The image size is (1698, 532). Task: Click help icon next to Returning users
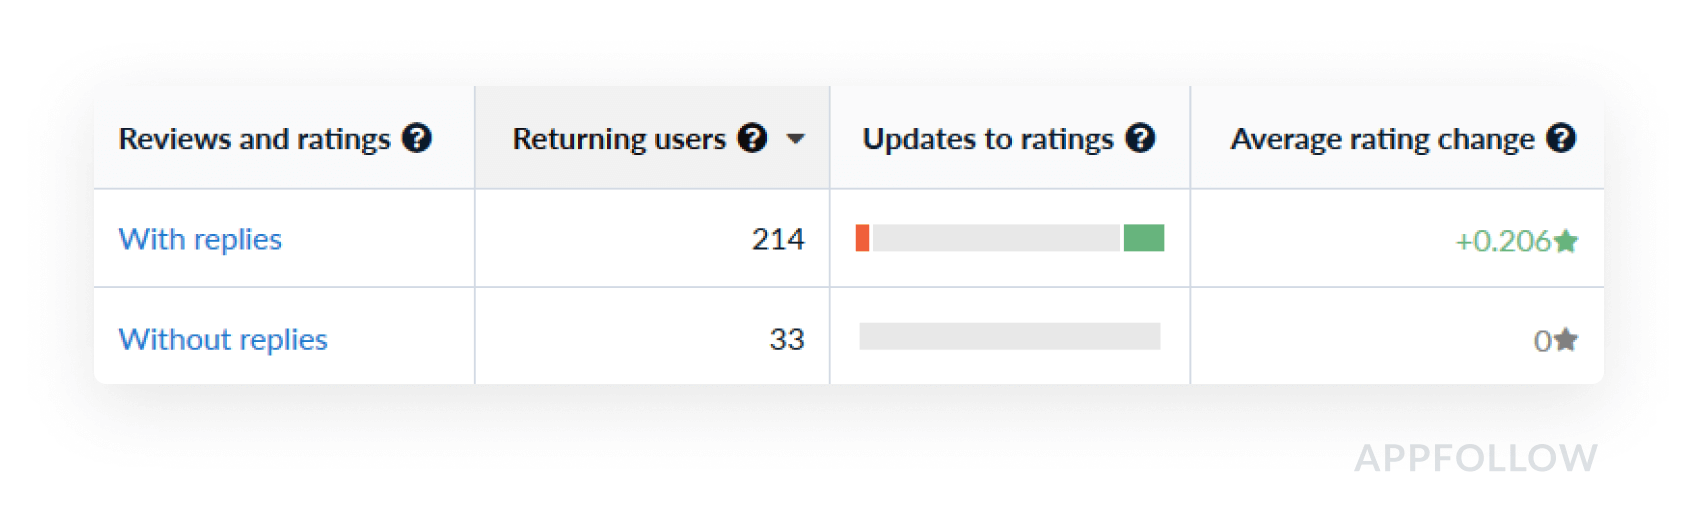click(x=752, y=138)
